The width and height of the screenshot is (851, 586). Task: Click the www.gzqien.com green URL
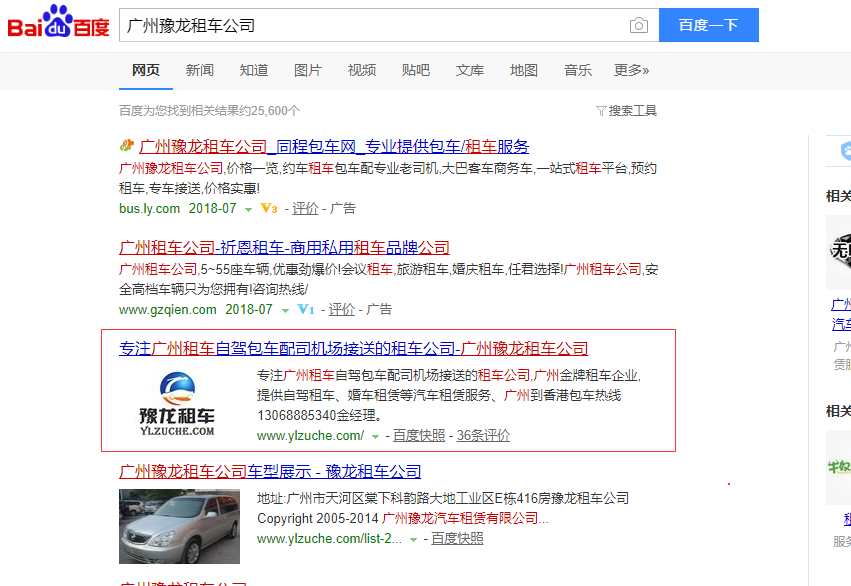(168, 309)
